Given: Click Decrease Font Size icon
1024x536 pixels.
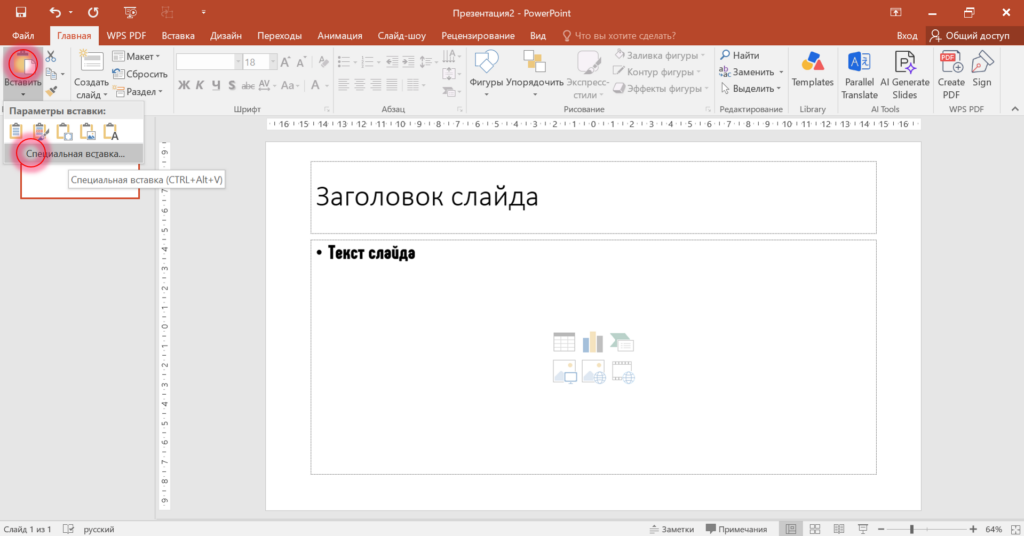Looking at the screenshot, I should pos(301,62).
